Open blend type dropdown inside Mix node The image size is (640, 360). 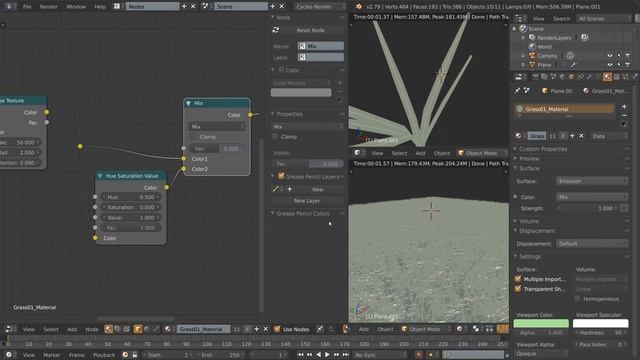click(217, 127)
